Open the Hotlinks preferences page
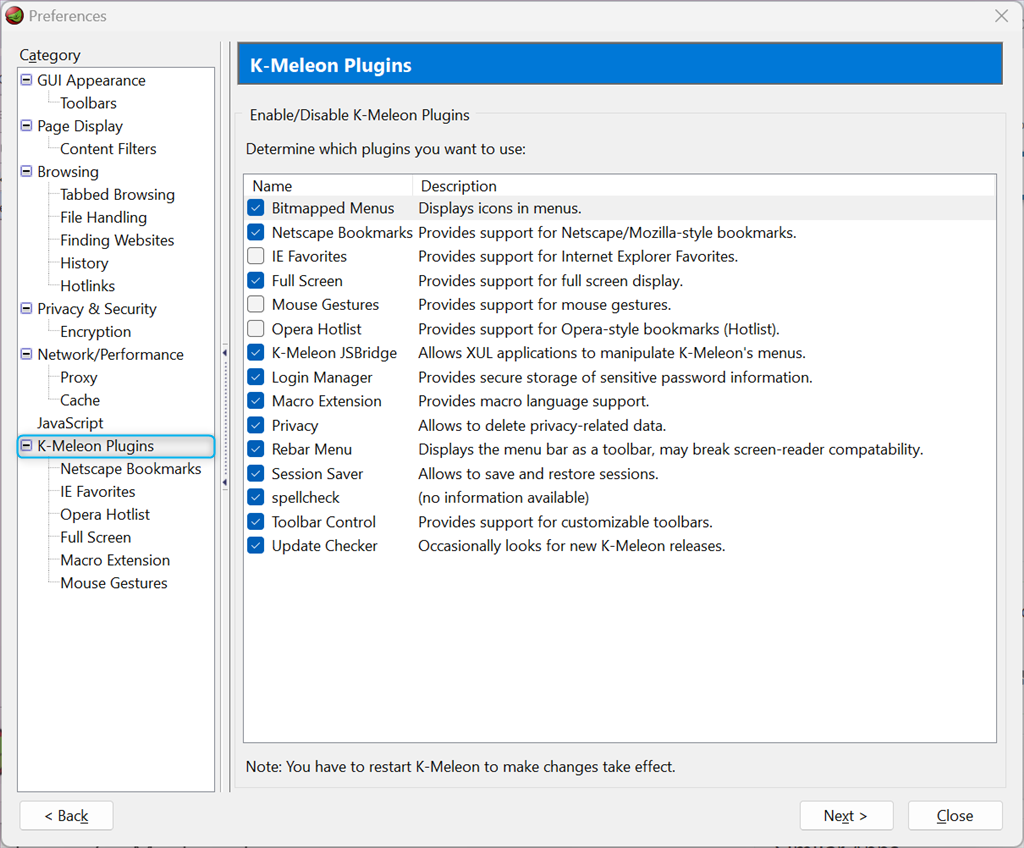Viewport: 1024px width, 848px height. click(88, 286)
